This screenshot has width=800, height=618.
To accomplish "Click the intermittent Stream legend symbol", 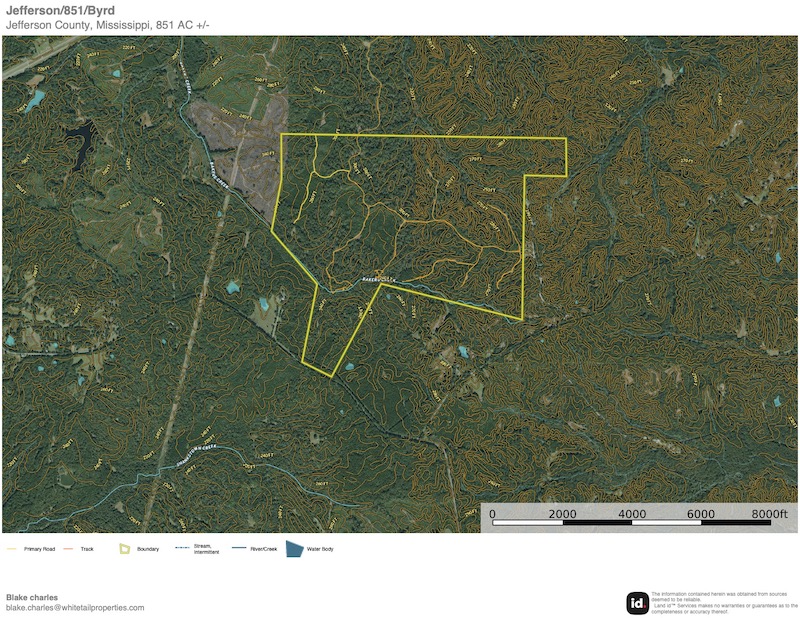I will (x=182, y=549).
